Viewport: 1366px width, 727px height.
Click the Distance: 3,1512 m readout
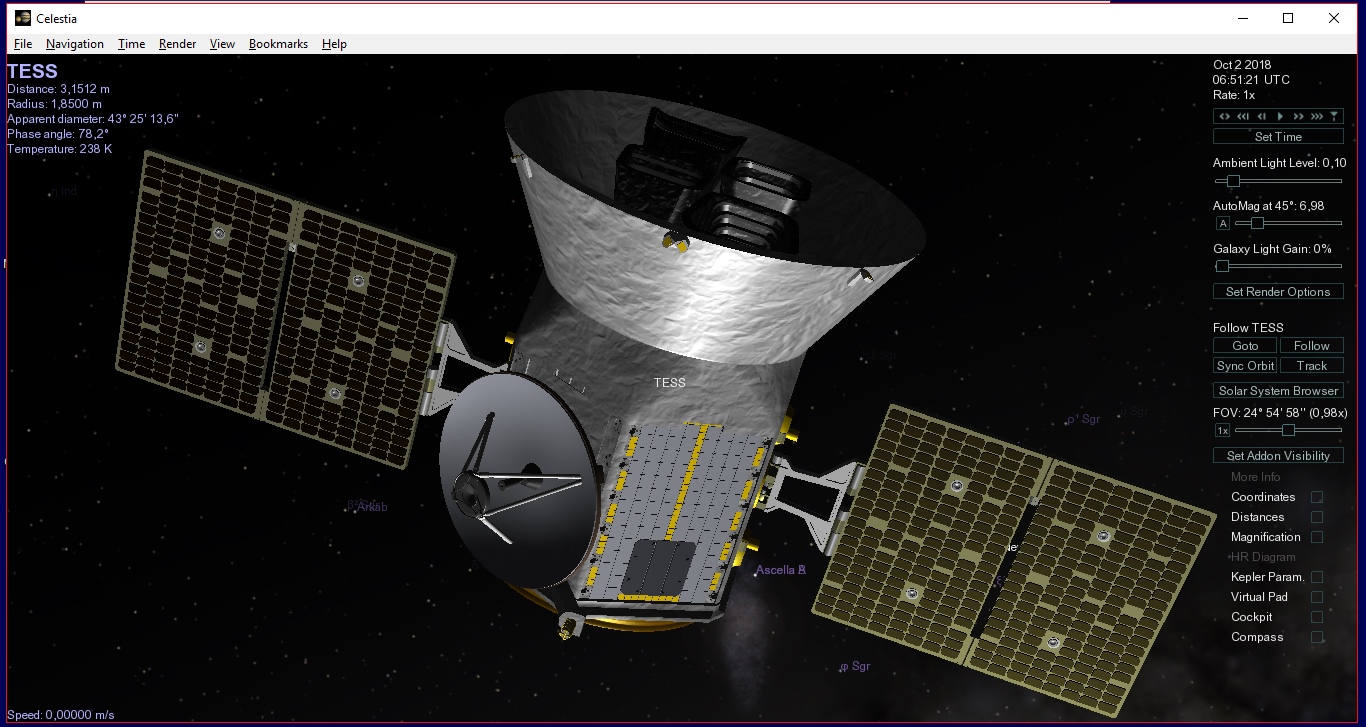click(58, 89)
